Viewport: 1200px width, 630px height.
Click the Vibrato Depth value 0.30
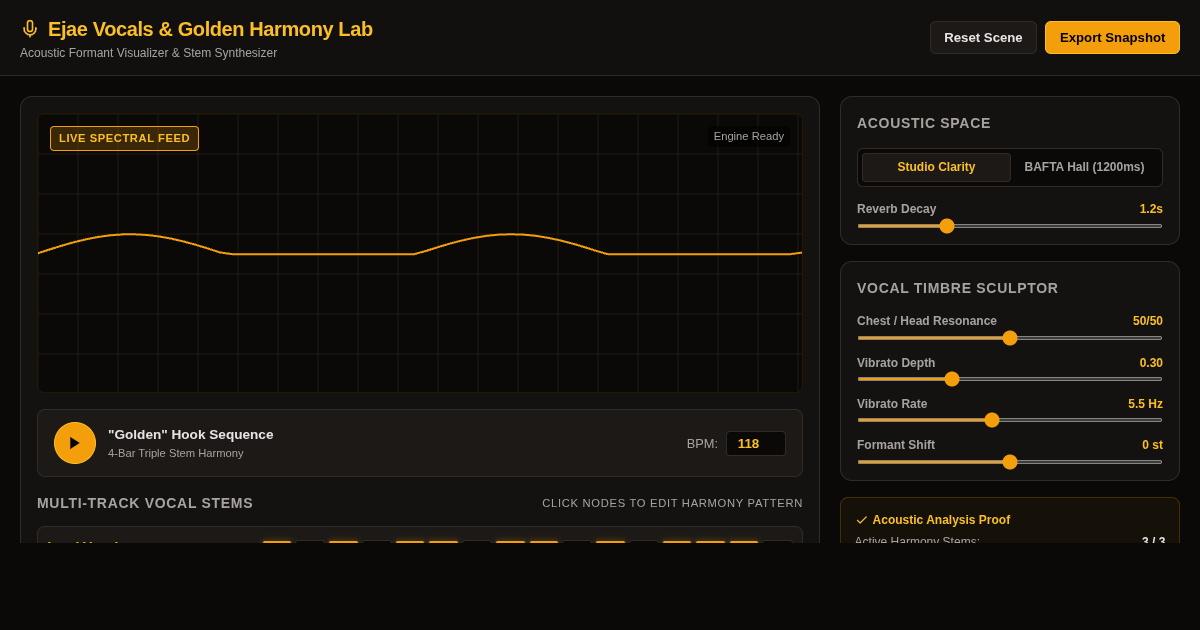(1151, 363)
